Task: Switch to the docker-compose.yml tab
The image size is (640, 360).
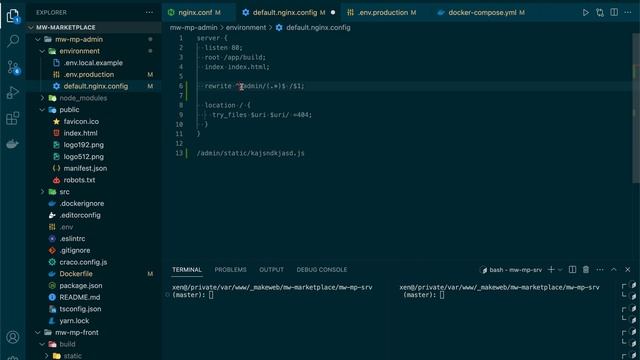Action: point(482,12)
